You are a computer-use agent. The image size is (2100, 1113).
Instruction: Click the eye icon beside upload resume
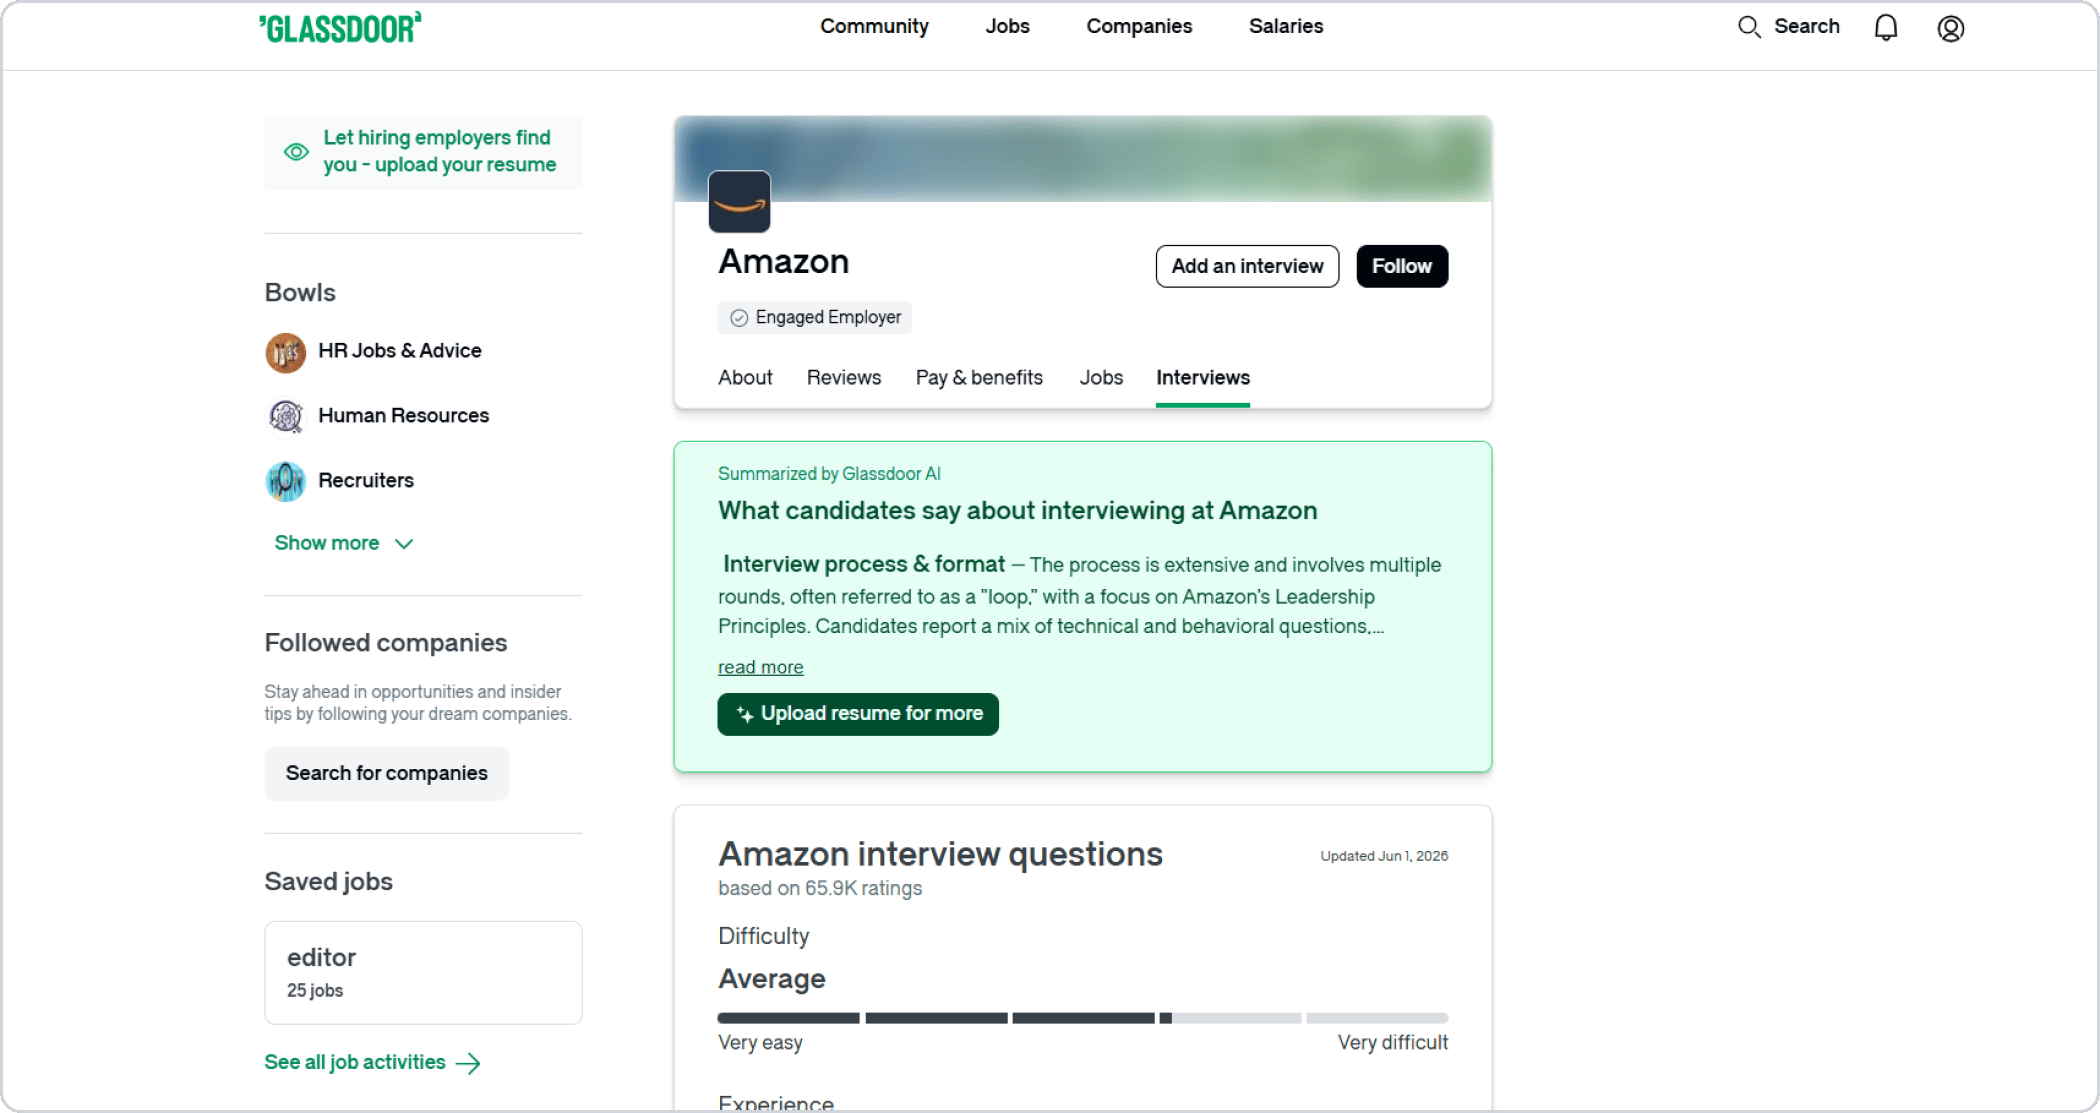[296, 152]
